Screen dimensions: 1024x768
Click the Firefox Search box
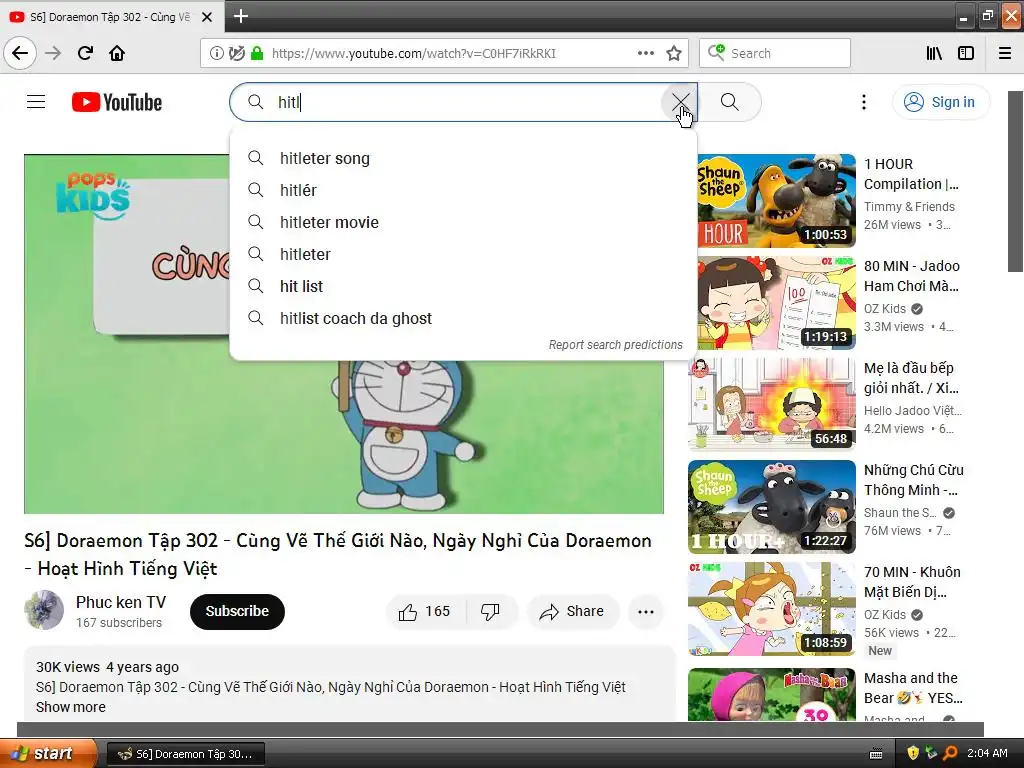775,53
